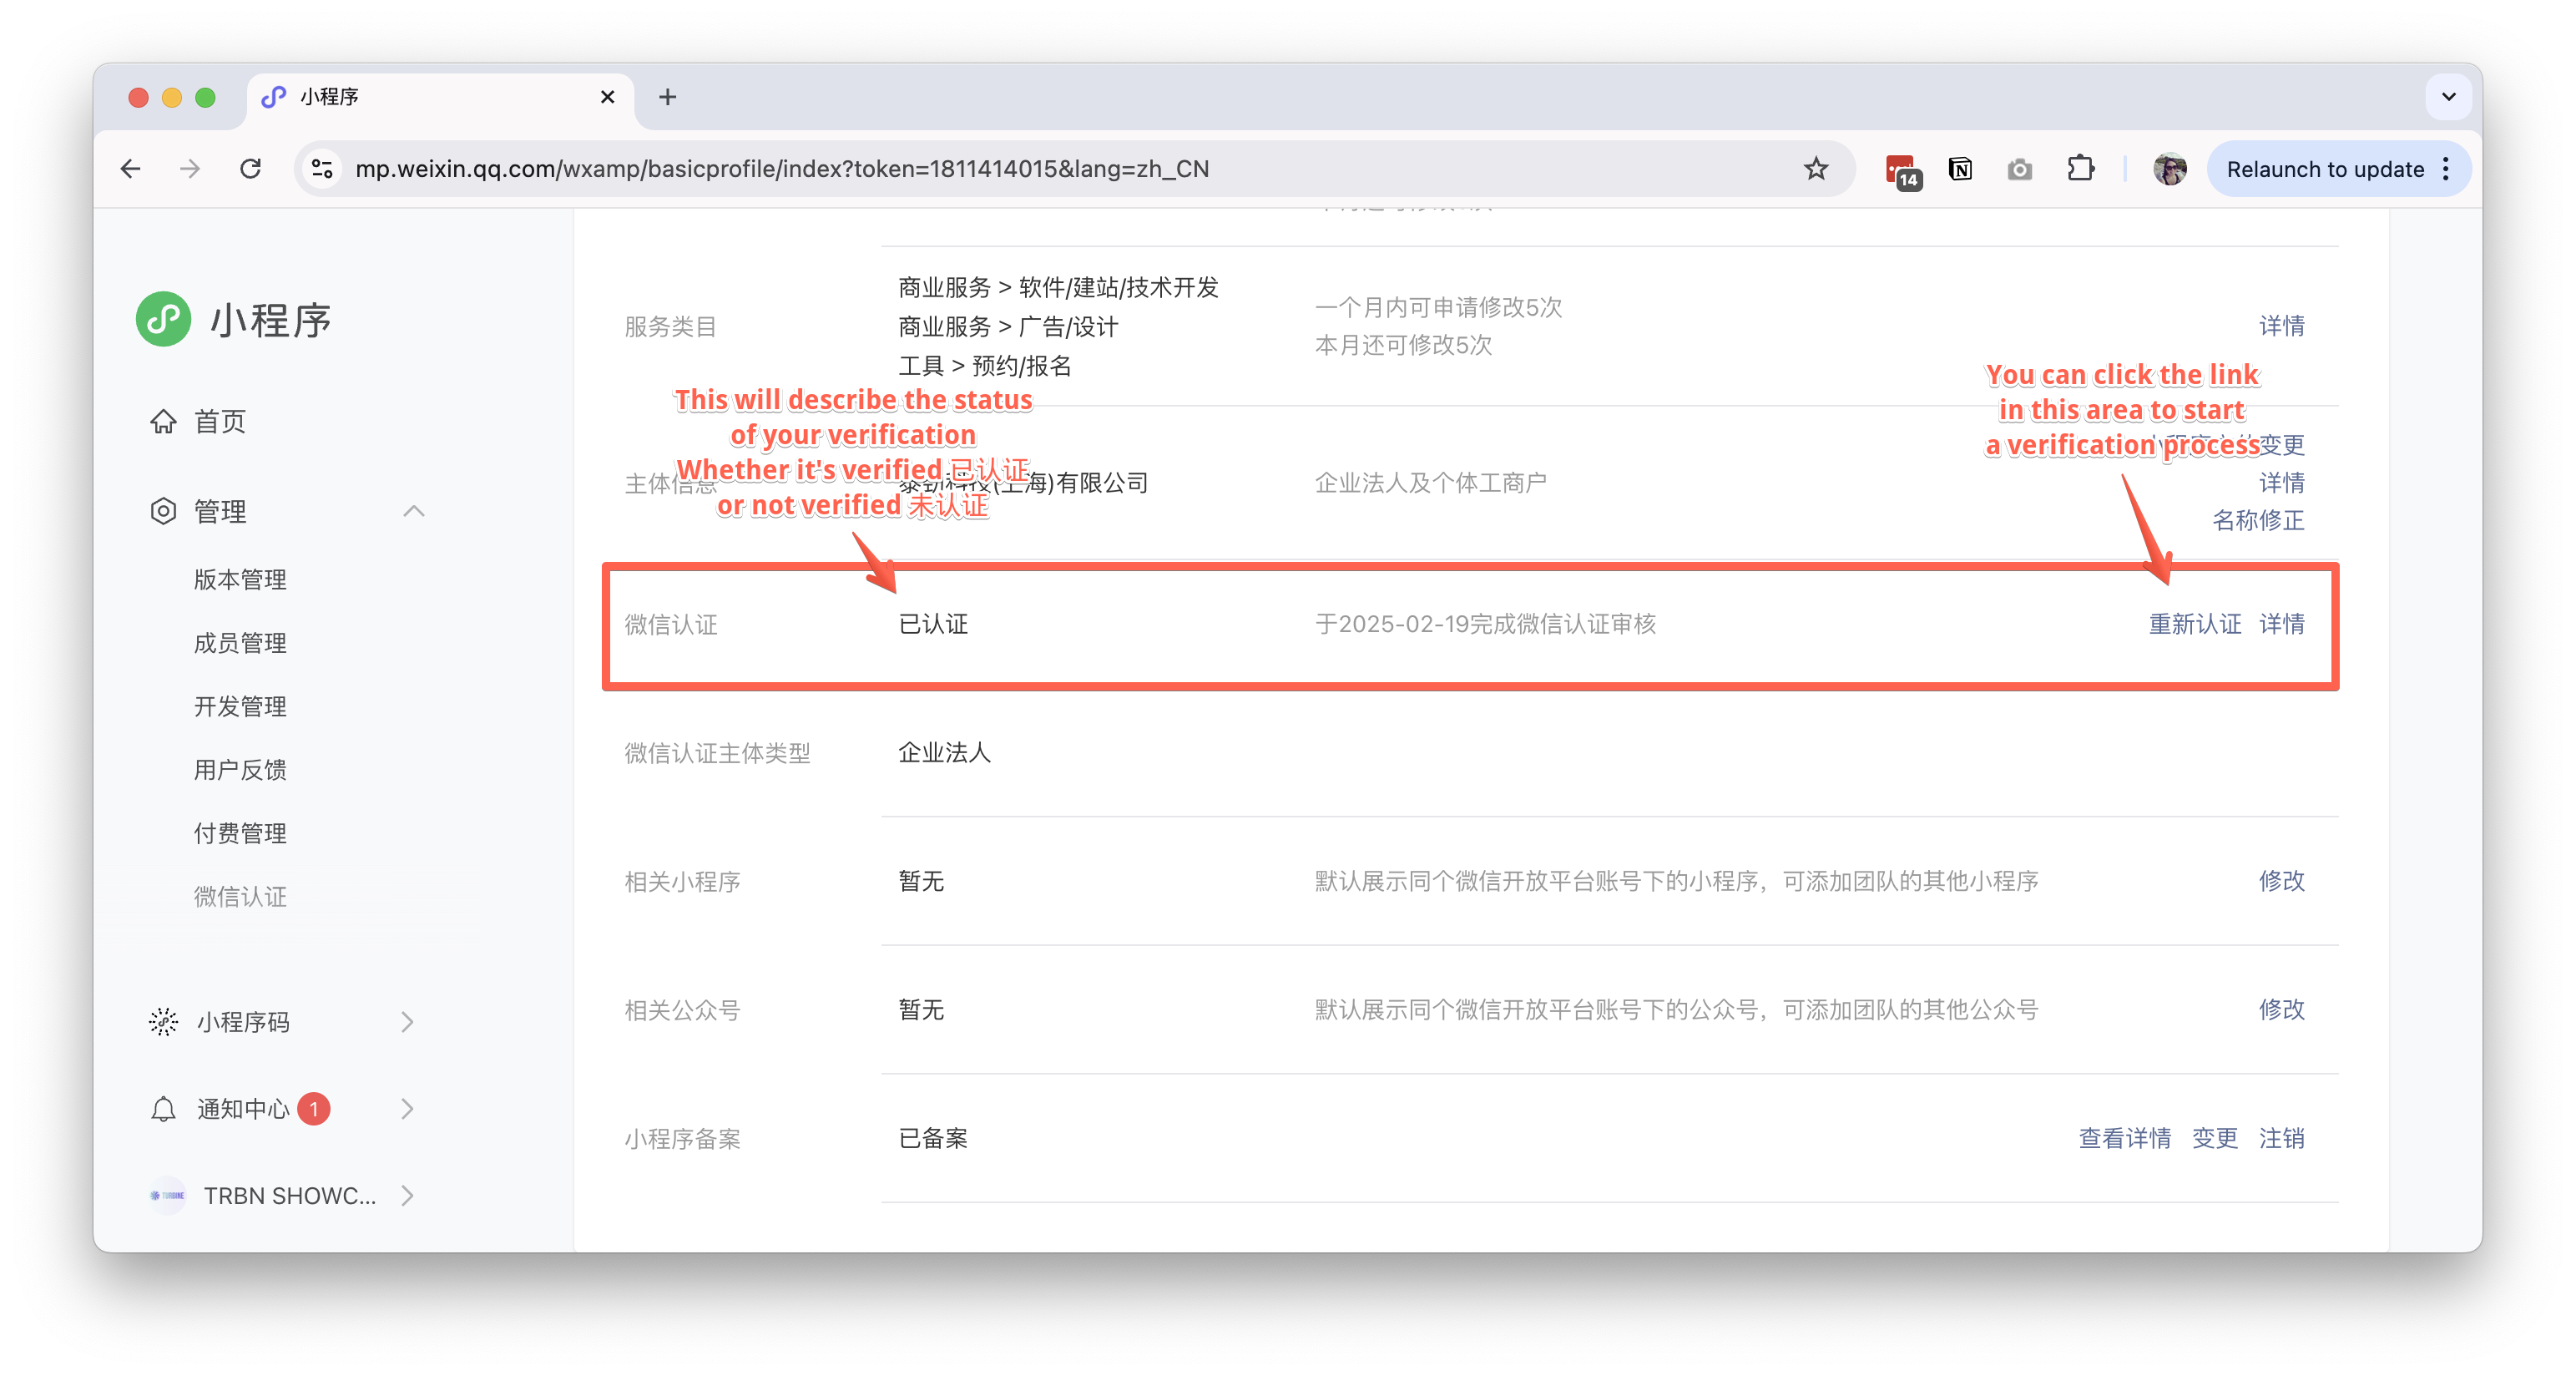Open the tab search dropdown arrow
Viewport: 2576px width, 1376px height.
pyautogui.click(x=2448, y=97)
